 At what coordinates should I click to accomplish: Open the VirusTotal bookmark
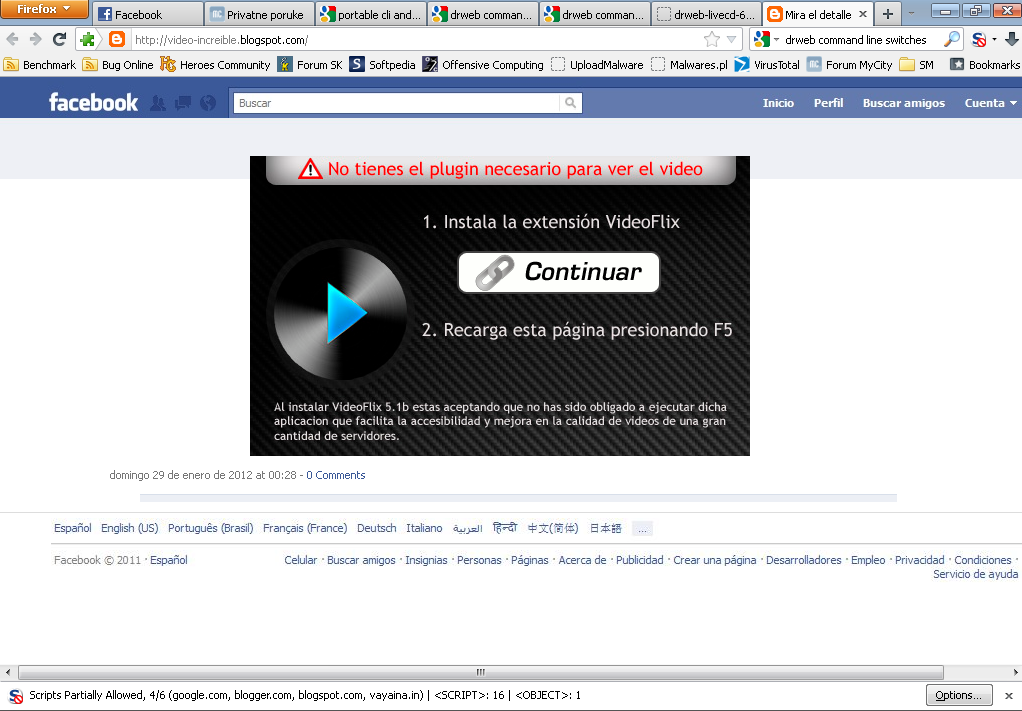tap(767, 65)
